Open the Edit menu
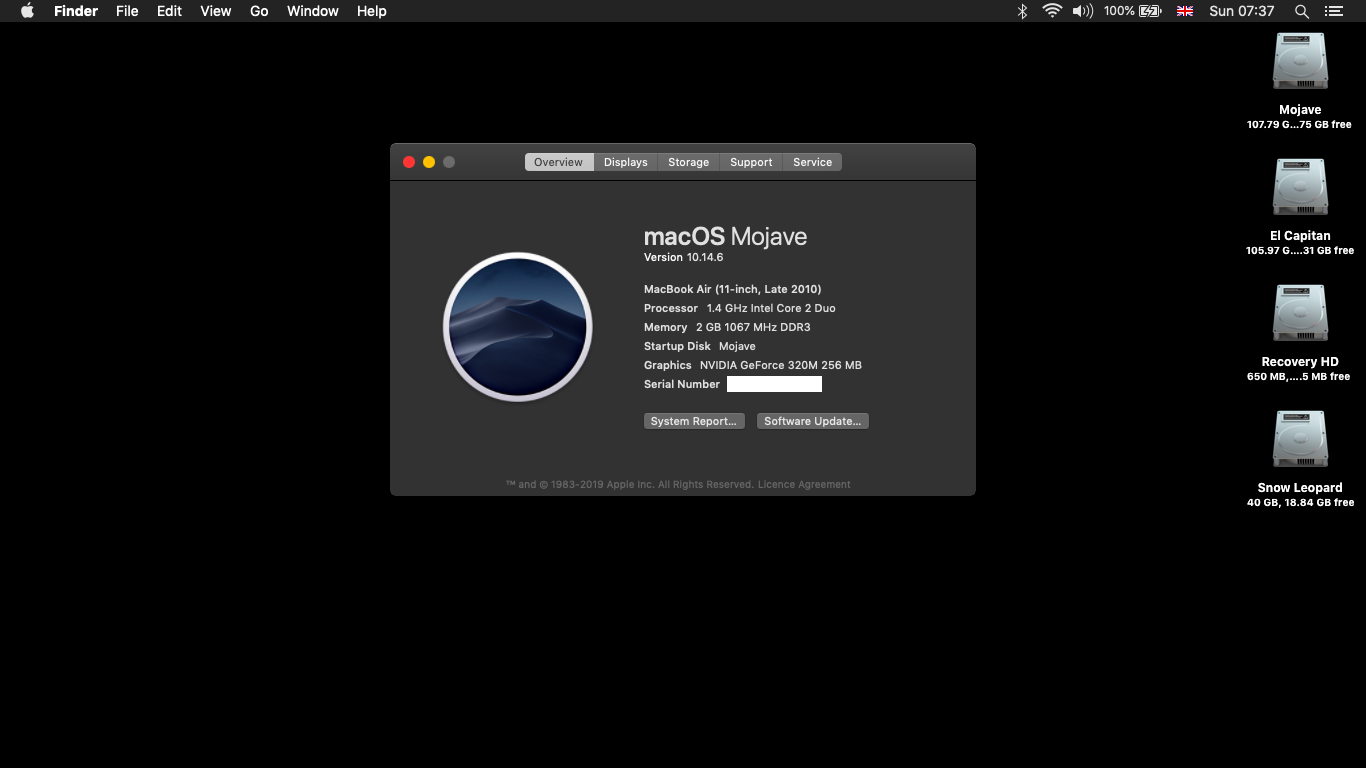The height and width of the screenshot is (768, 1366). pos(169,11)
